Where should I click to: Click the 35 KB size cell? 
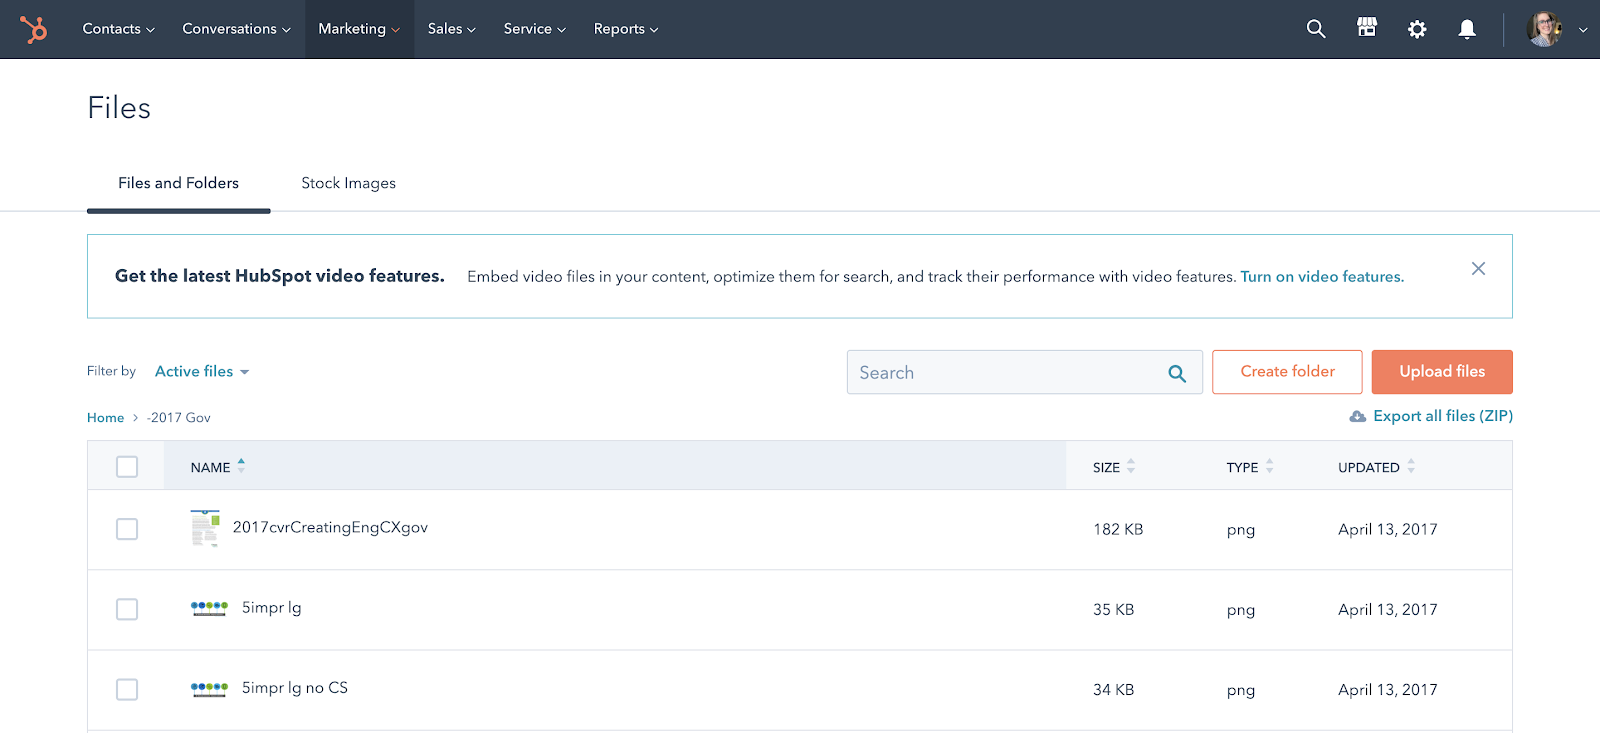1113,609
